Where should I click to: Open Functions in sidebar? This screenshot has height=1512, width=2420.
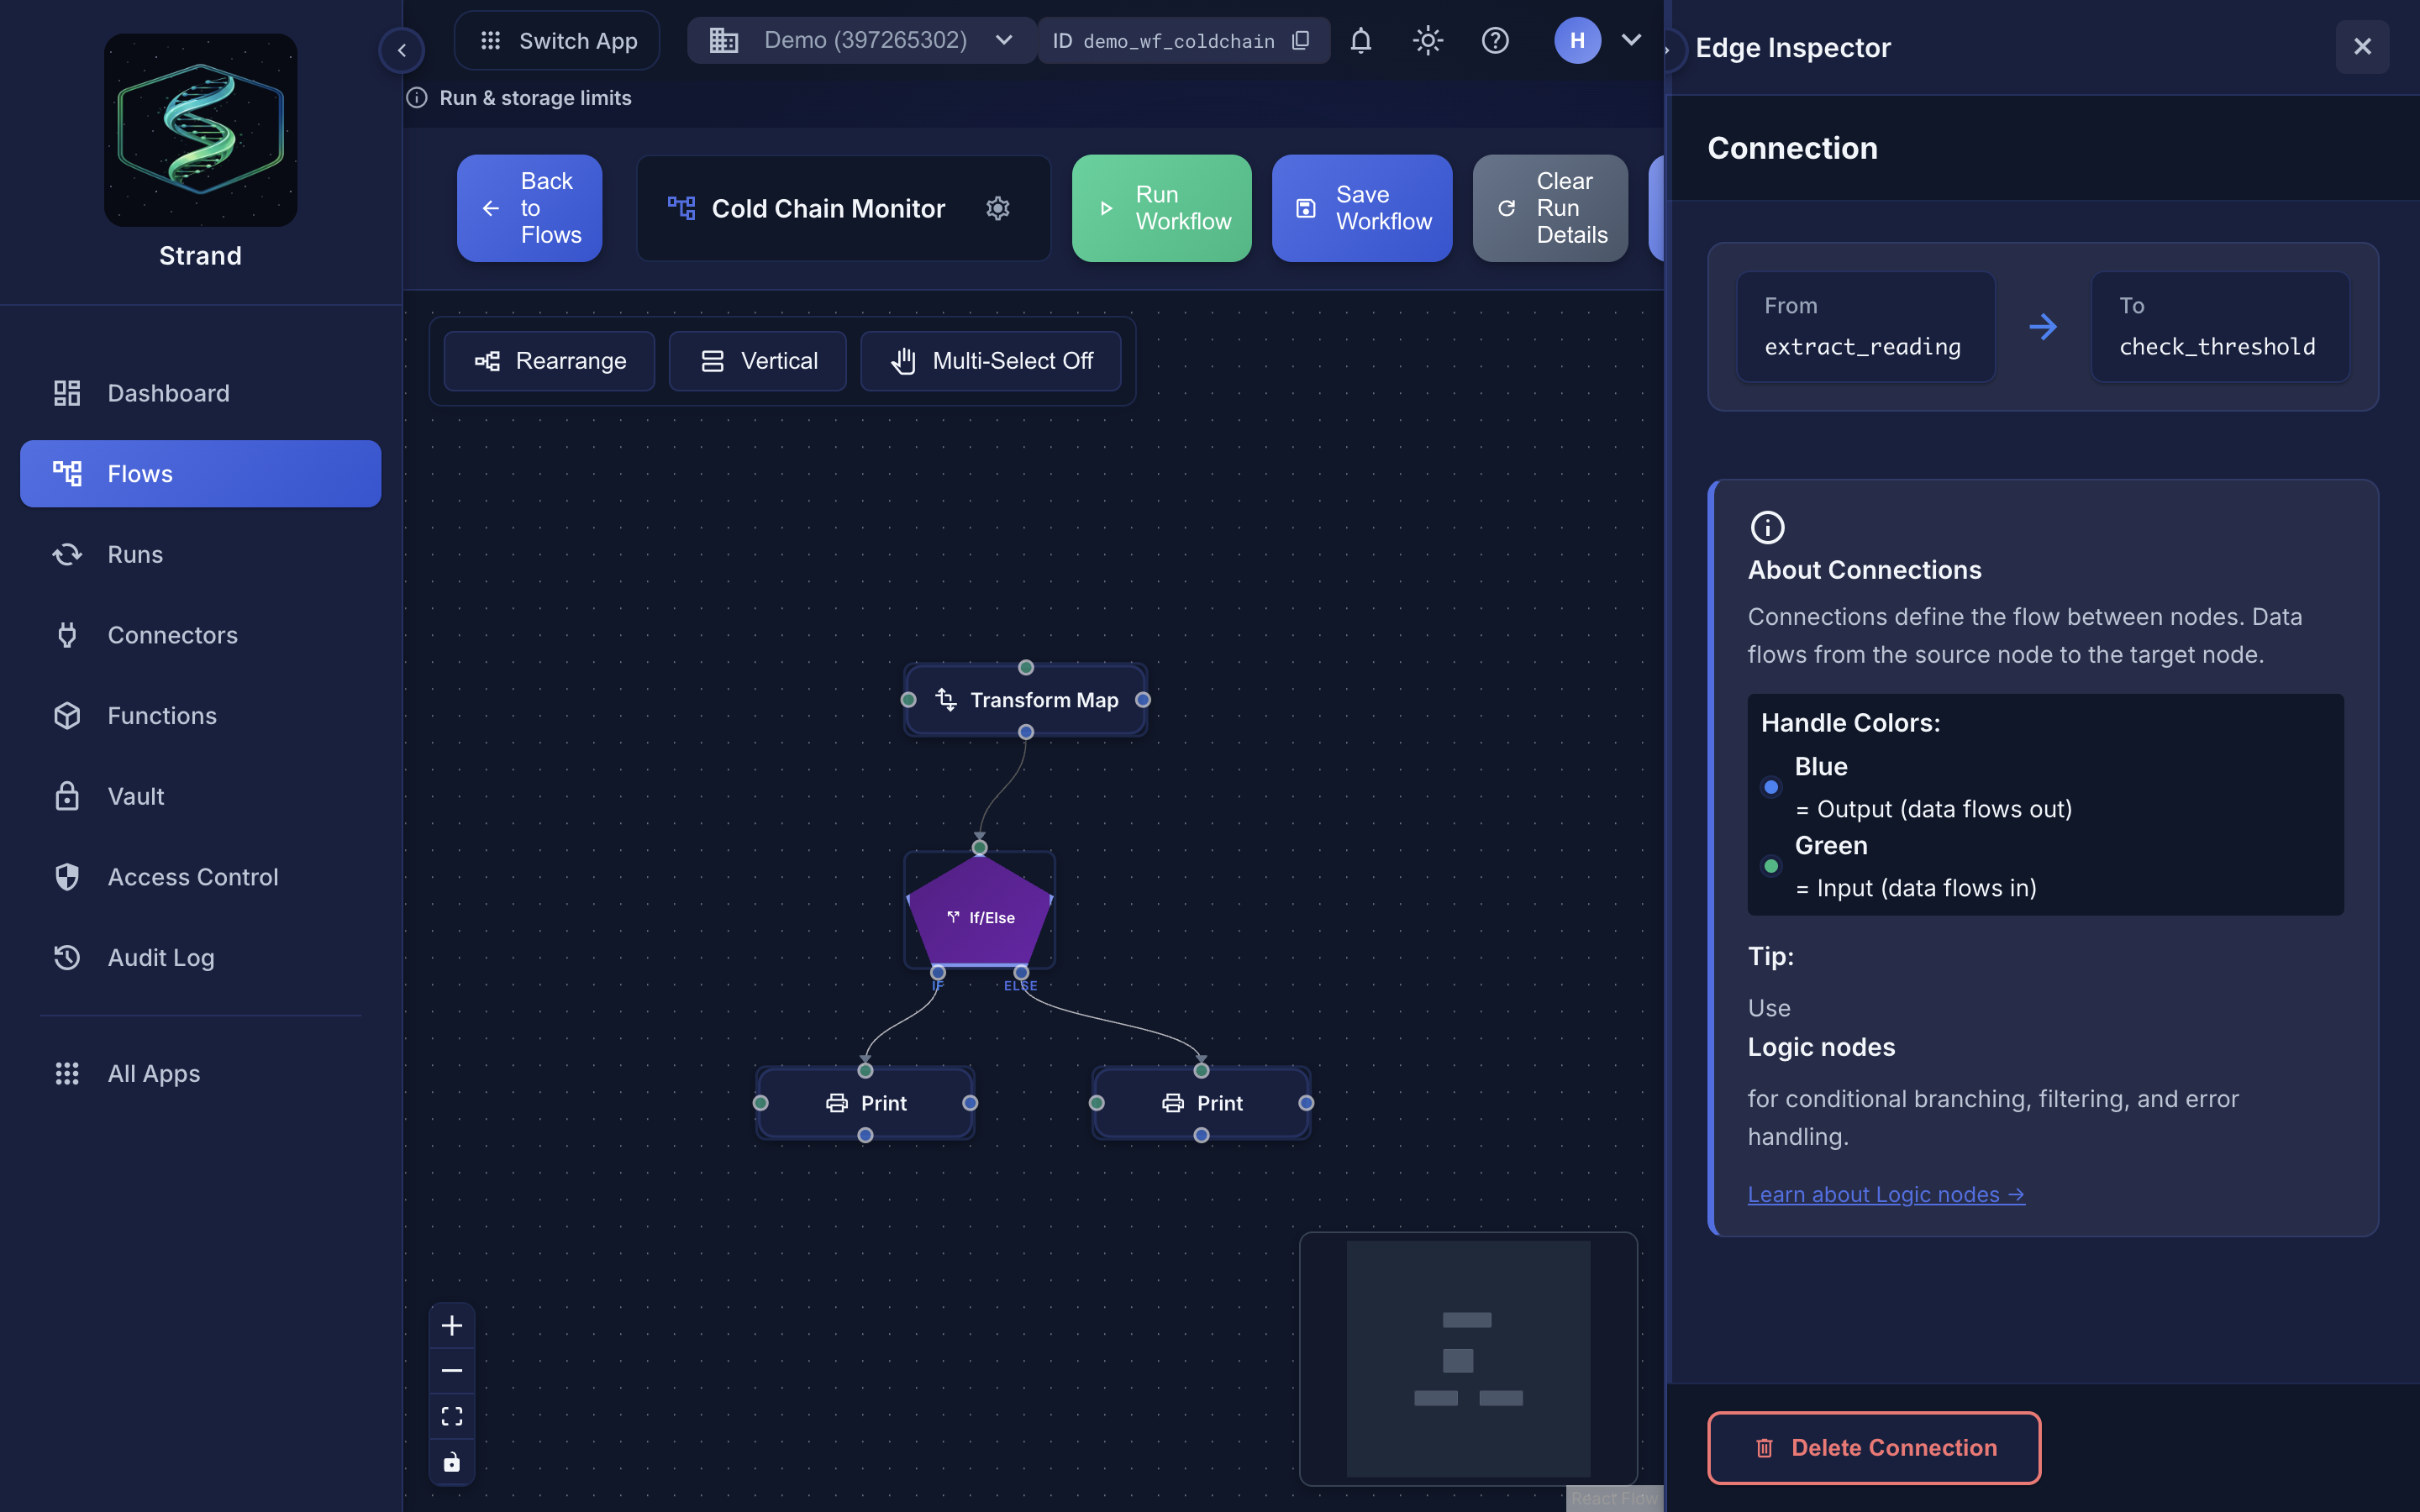coord(200,716)
